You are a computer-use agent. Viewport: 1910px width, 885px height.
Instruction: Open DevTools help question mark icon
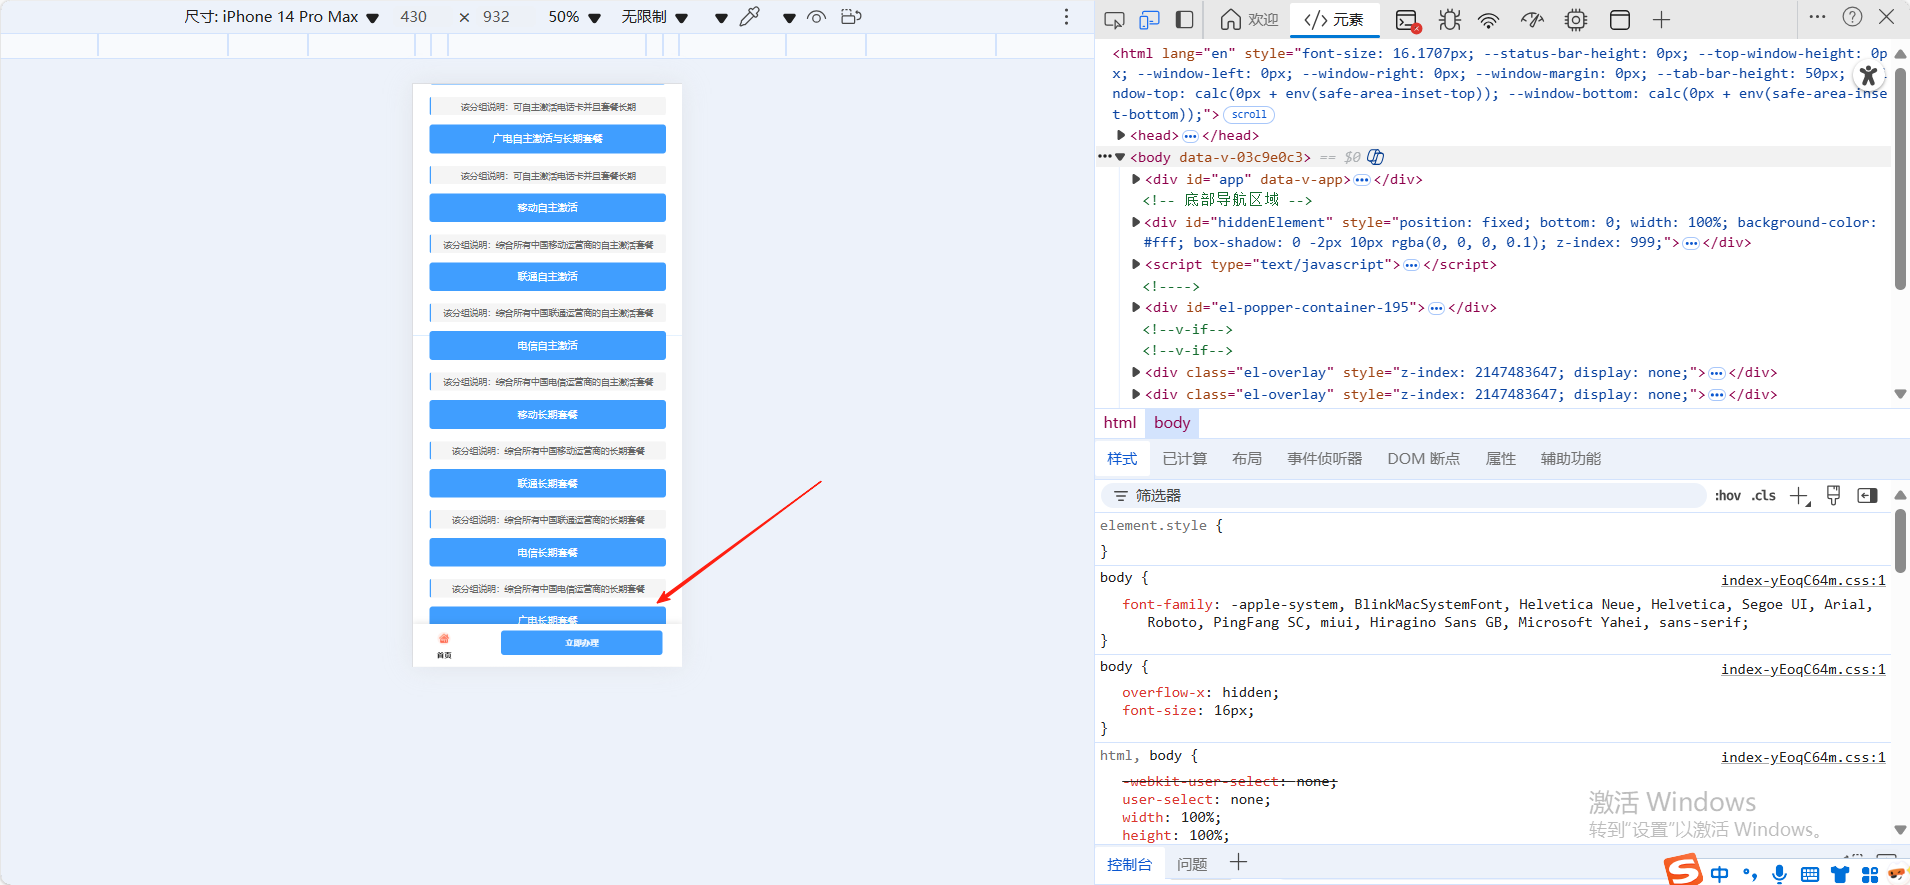pos(1852,17)
